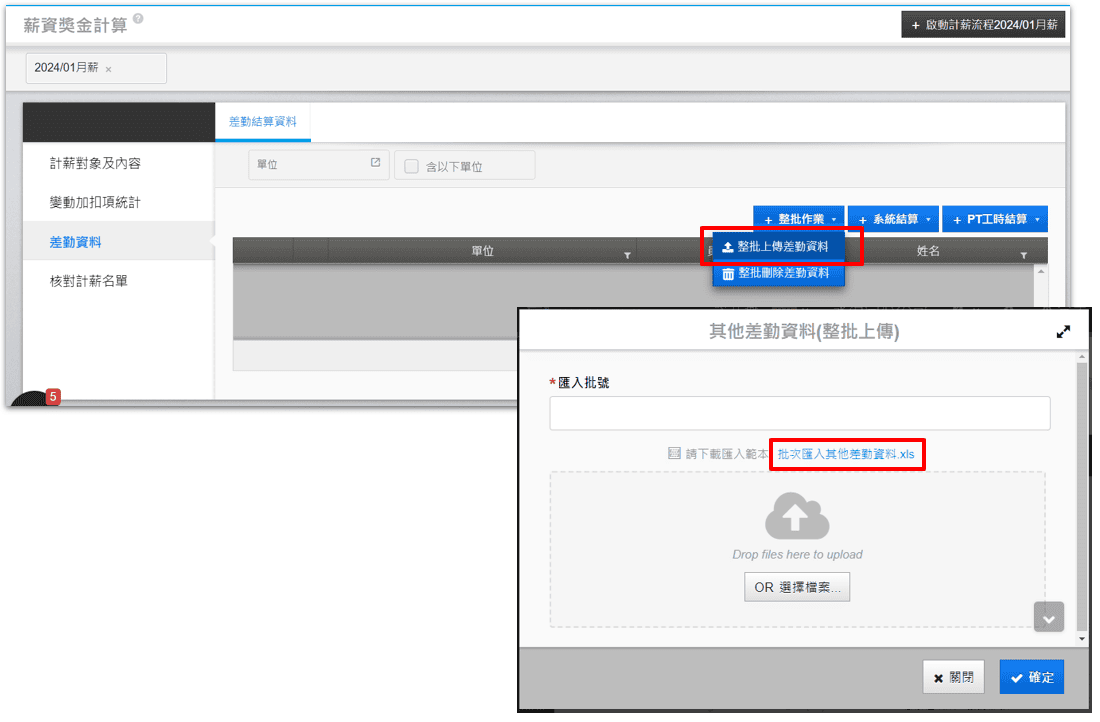Enable the 含以下單位 checkbox
The height and width of the screenshot is (722, 1100).
point(411,166)
